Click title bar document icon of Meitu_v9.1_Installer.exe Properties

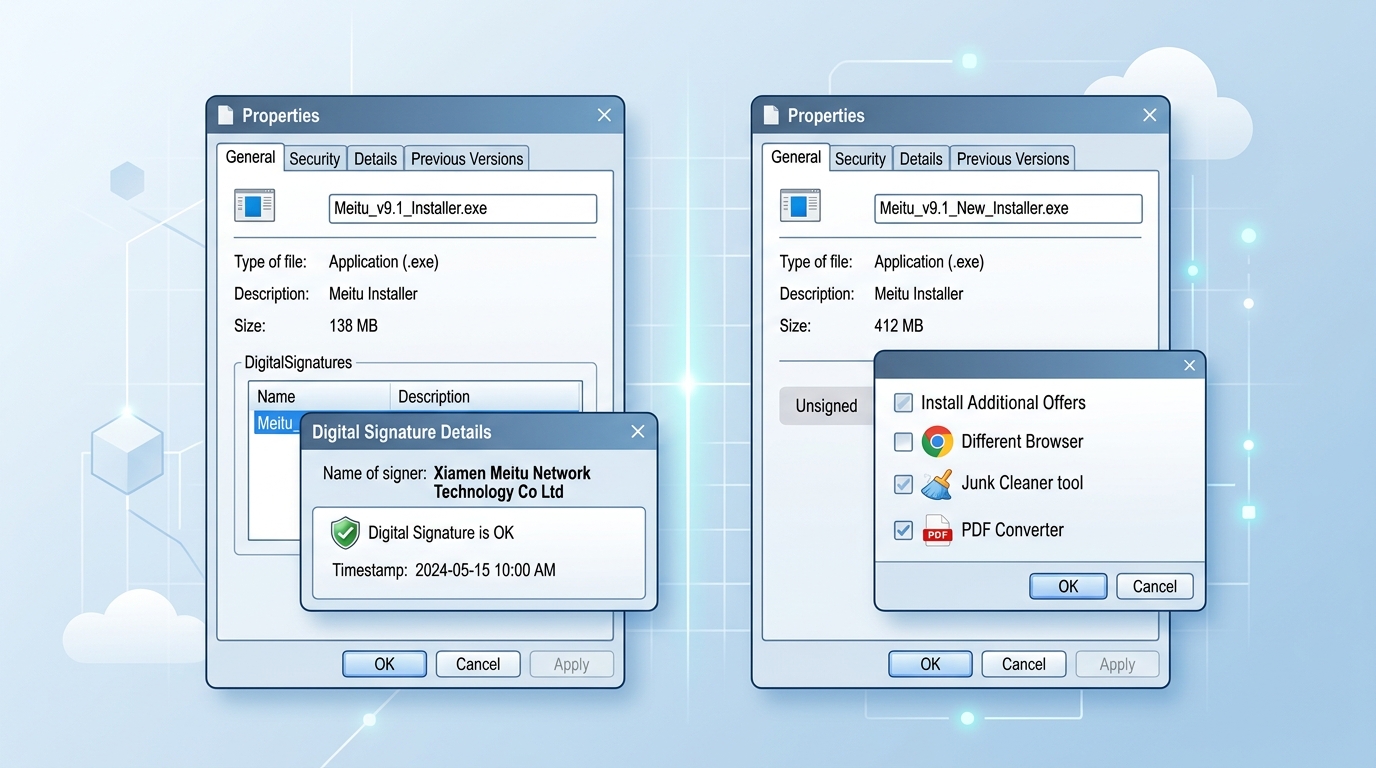[225, 115]
